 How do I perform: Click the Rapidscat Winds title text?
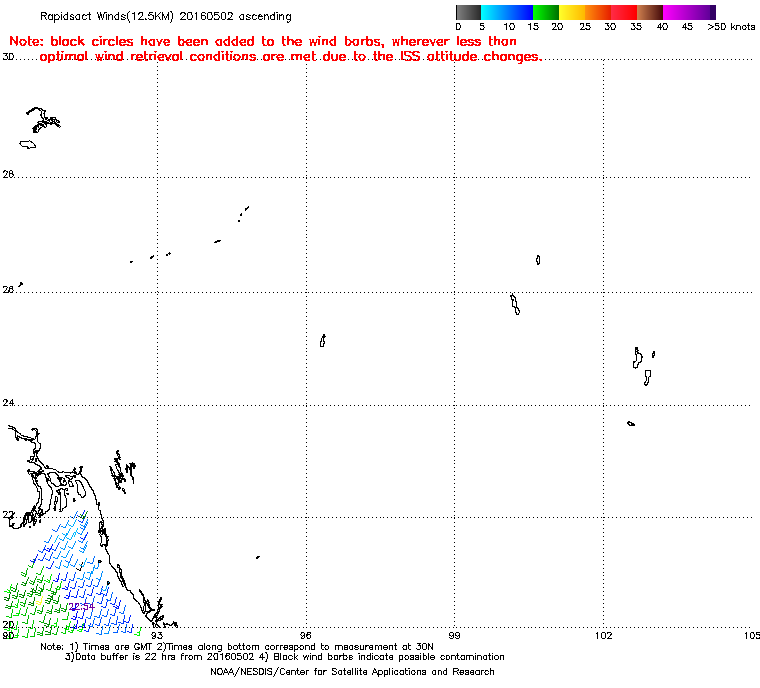[x=166, y=16]
